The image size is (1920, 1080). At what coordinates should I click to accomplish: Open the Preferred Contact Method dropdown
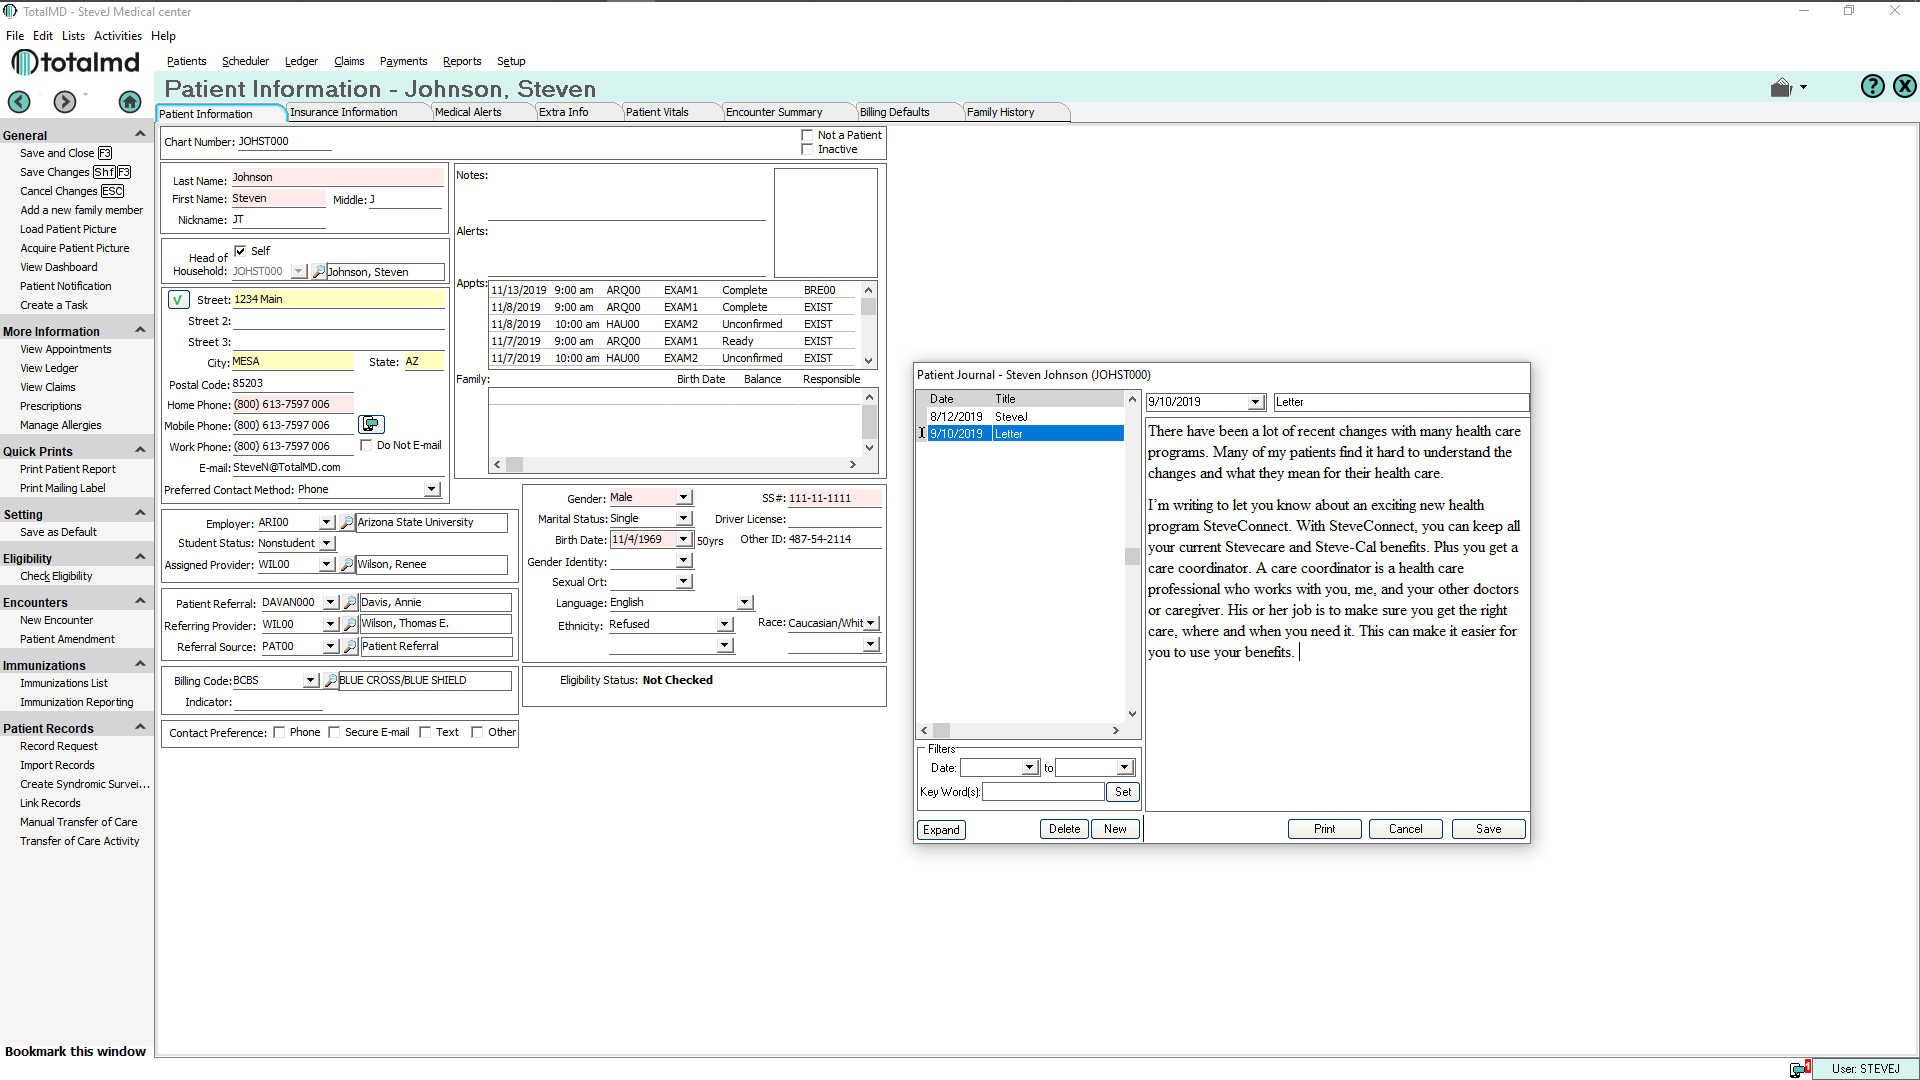(x=431, y=489)
